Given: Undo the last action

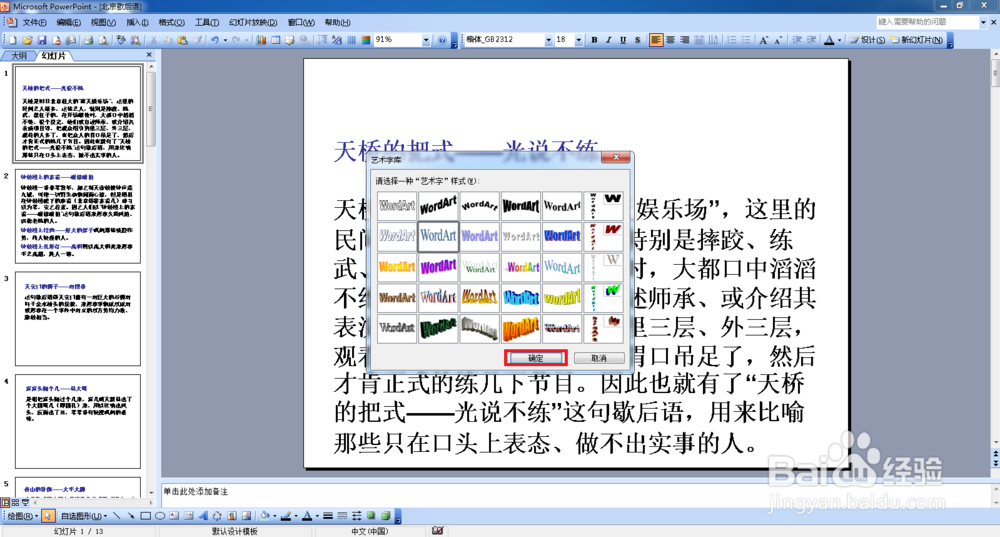Looking at the screenshot, I should pos(215,40).
